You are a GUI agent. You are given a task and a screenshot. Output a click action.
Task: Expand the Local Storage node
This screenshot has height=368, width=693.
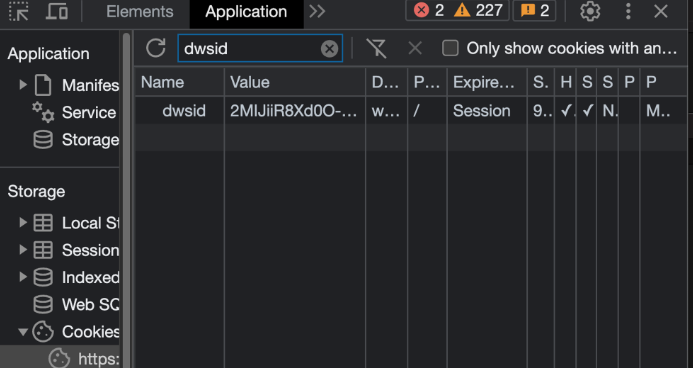click(23, 223)
